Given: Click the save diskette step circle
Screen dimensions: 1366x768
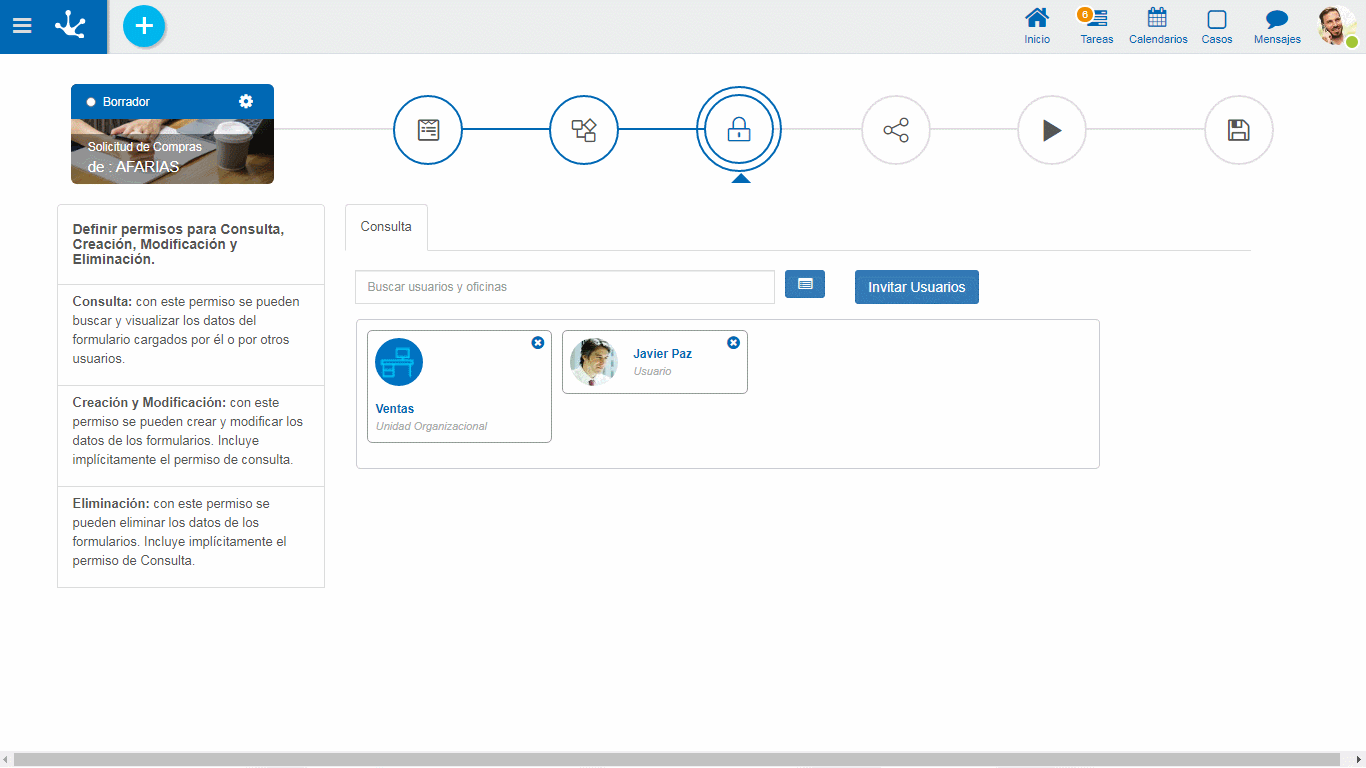Looking at the screenshot, I should pyautogui.click(x=1239, y=130).
